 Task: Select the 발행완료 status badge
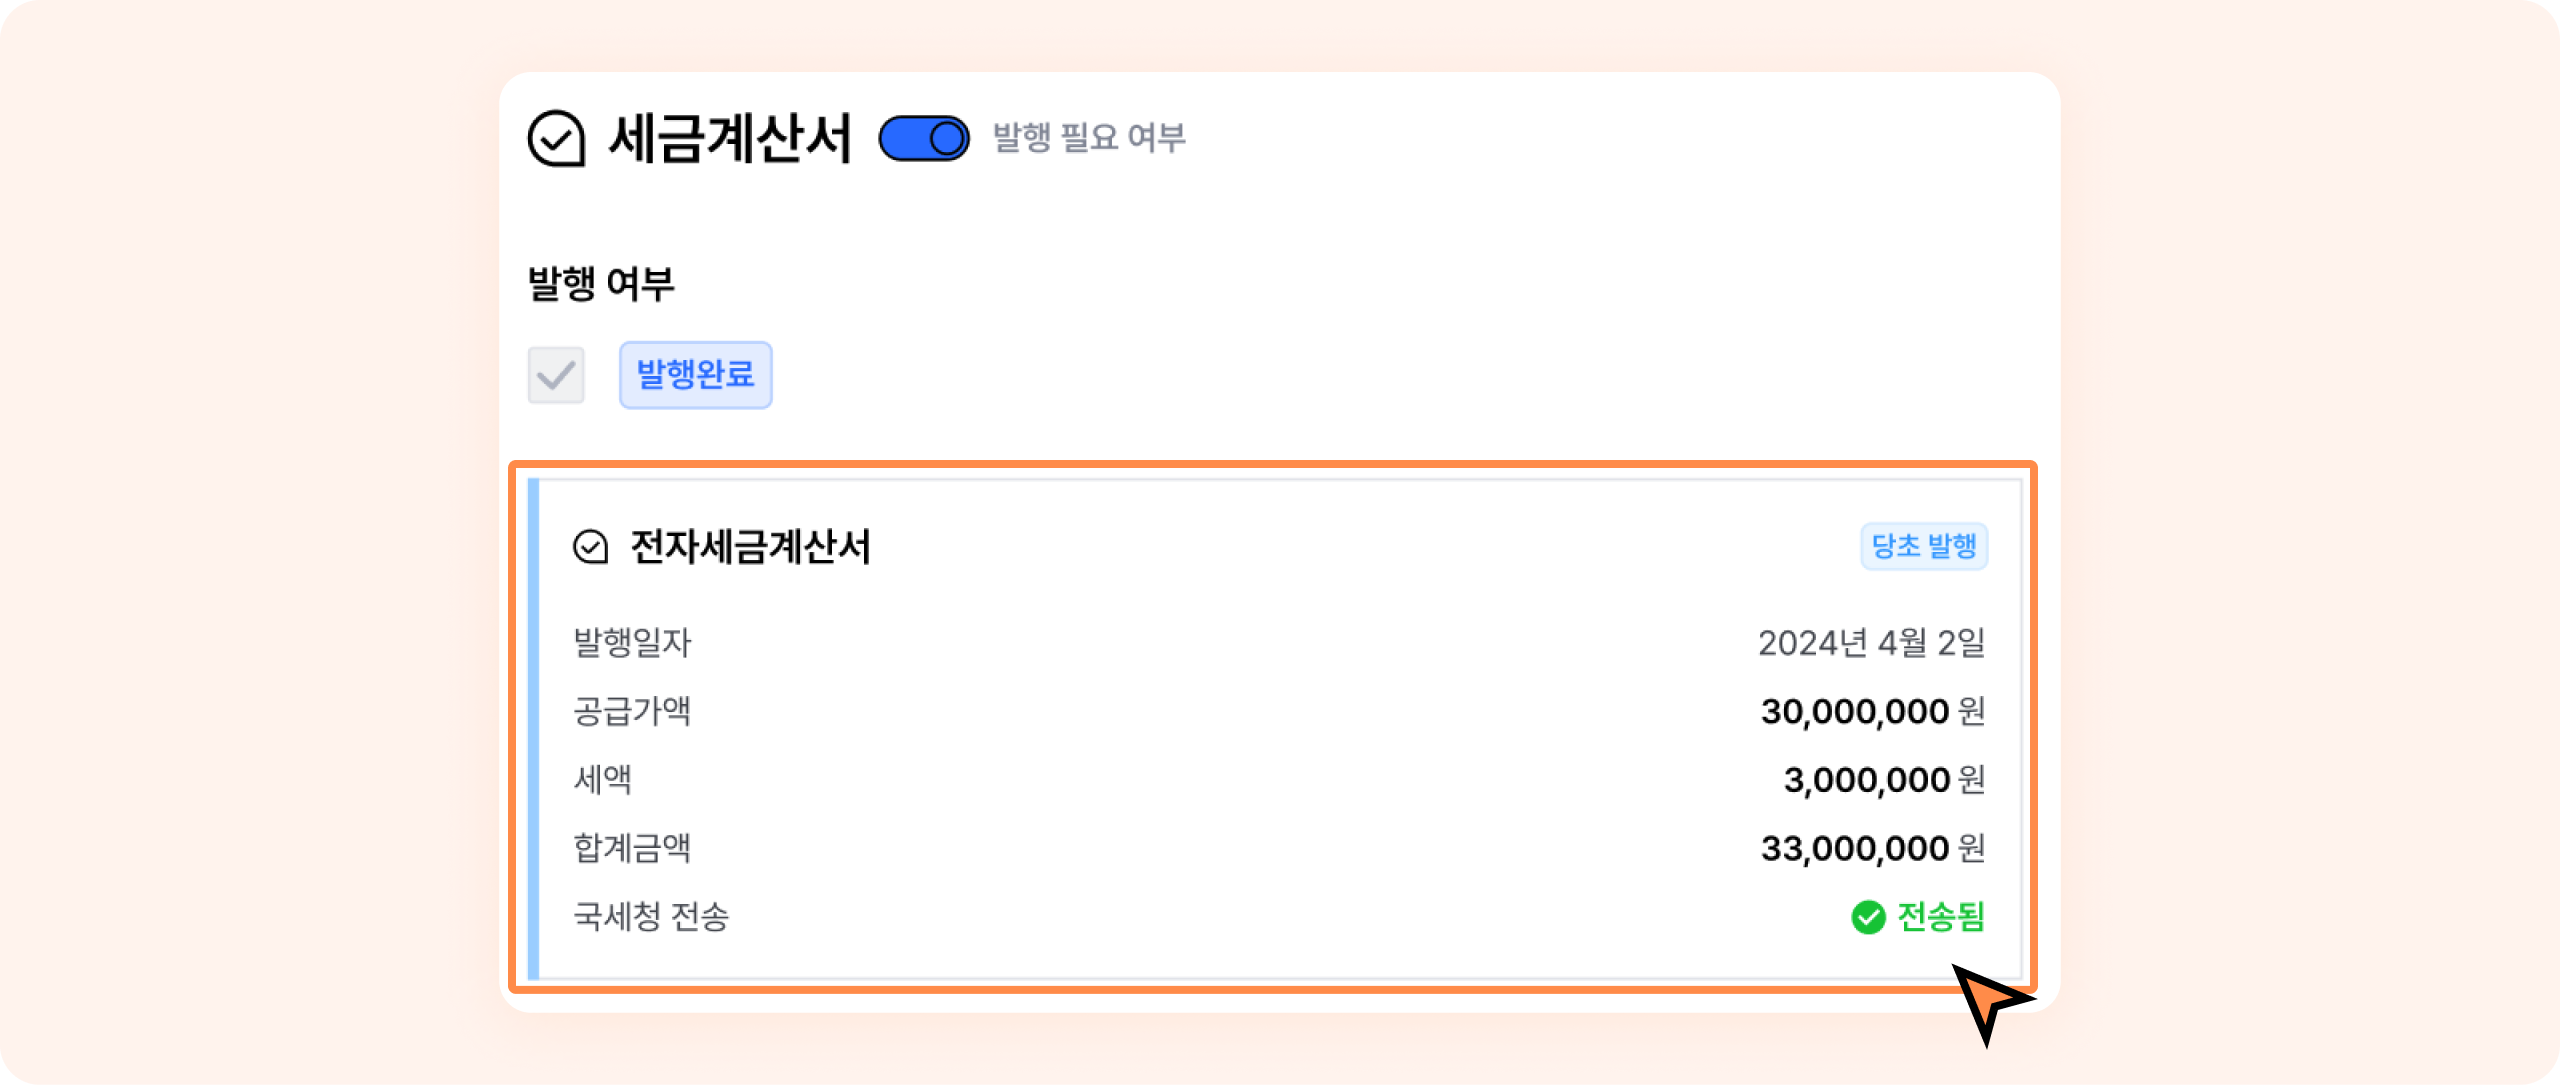(696, 375)
